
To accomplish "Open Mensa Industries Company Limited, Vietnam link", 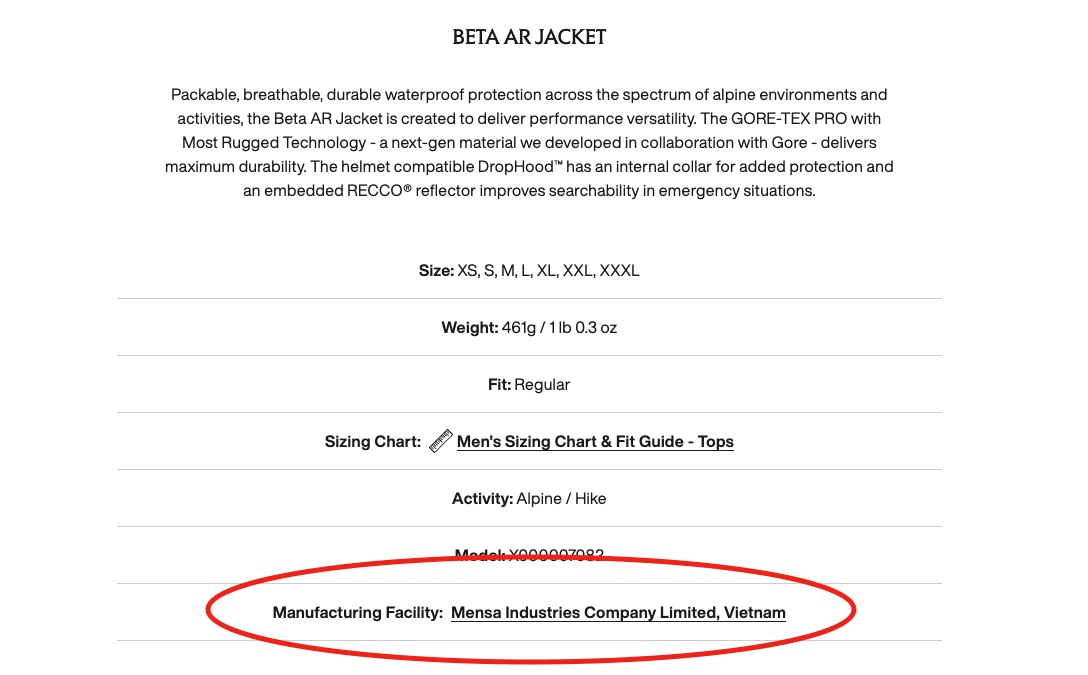I will [618, 613].
